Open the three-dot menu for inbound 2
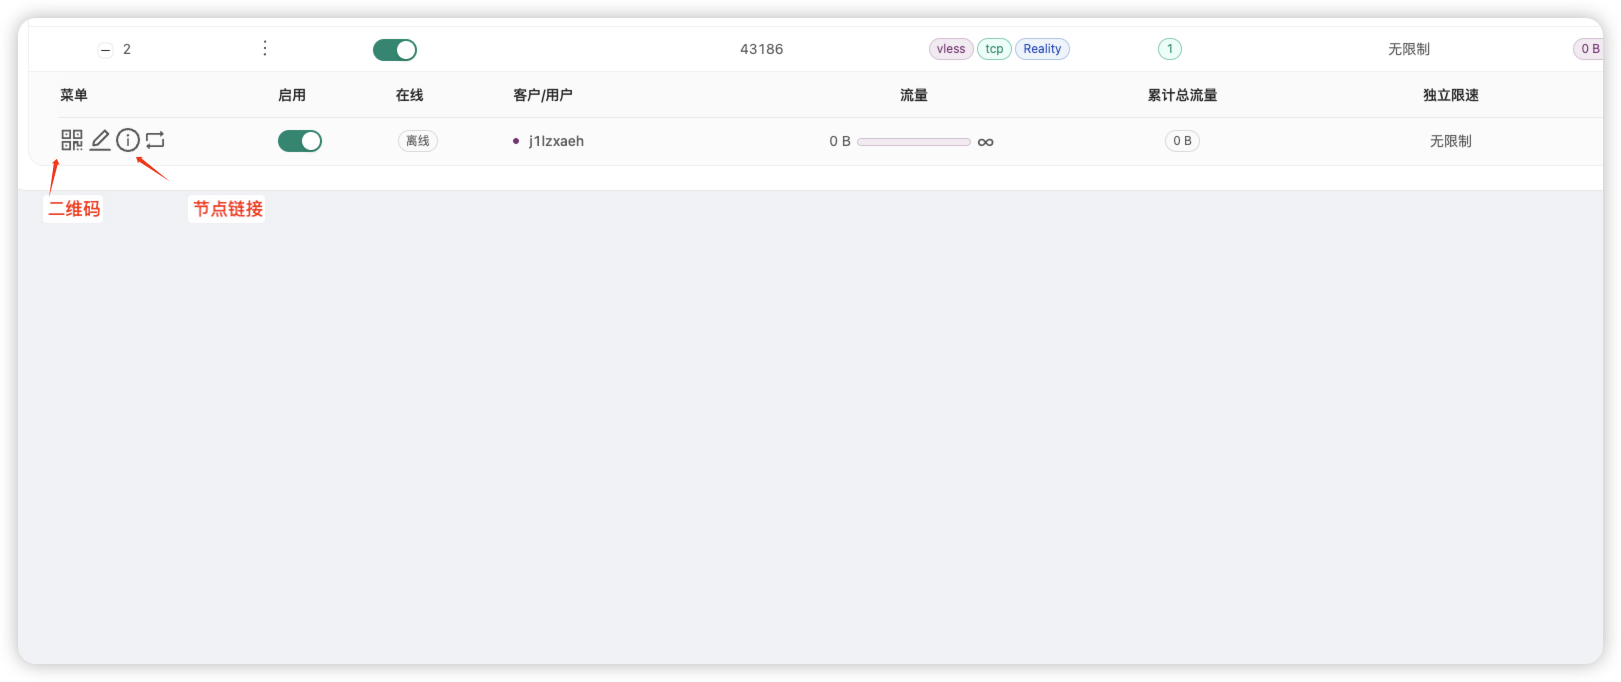This screenshot has height=682, width=1621. click(x=265, y=49)
